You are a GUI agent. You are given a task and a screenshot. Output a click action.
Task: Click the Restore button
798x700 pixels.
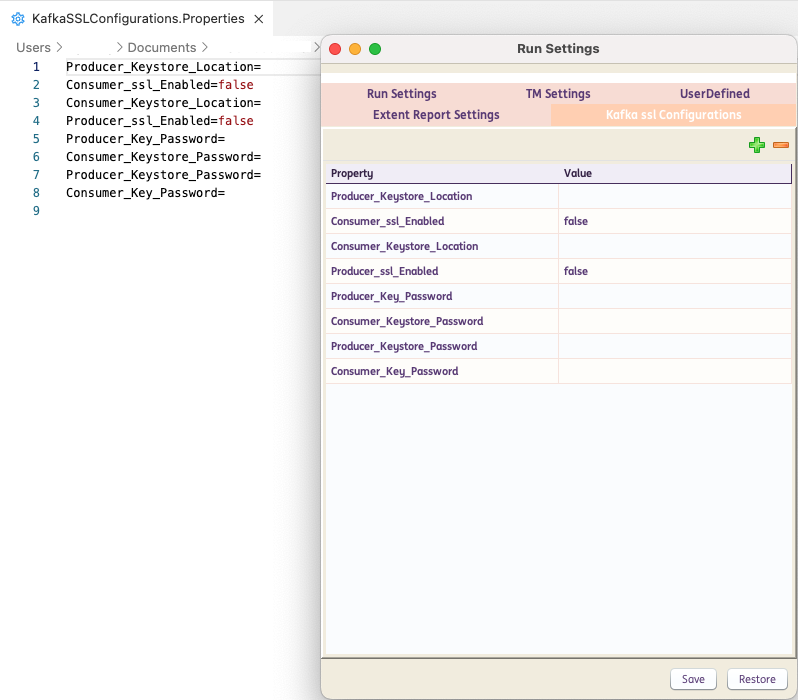[x=757, y=679]
